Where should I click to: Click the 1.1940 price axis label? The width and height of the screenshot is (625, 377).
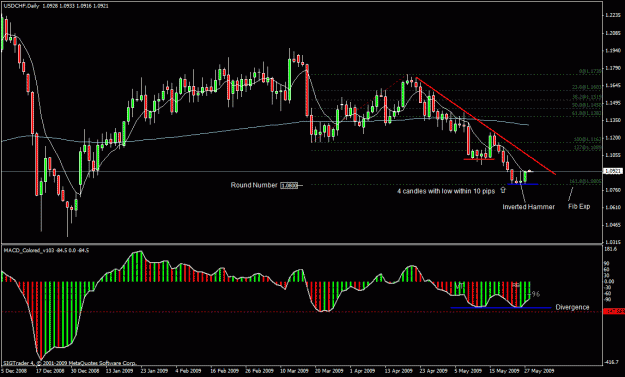click(613, 51)
